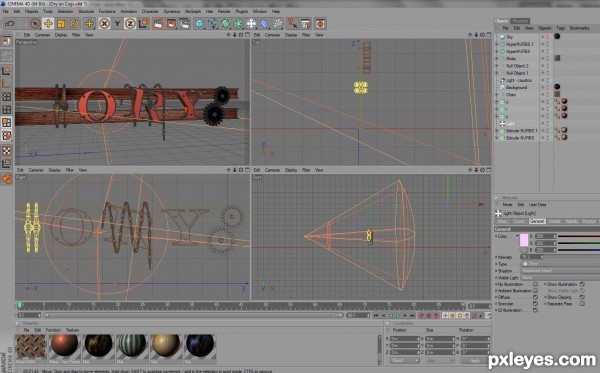
Task: Open Cameras menu of Perspective viewport
Action: 42,35
